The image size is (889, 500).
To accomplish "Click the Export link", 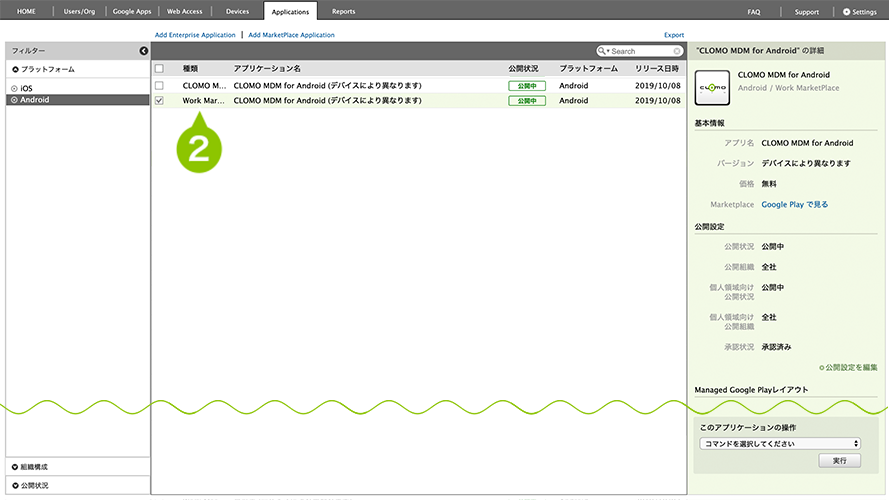I will [674, 35].
